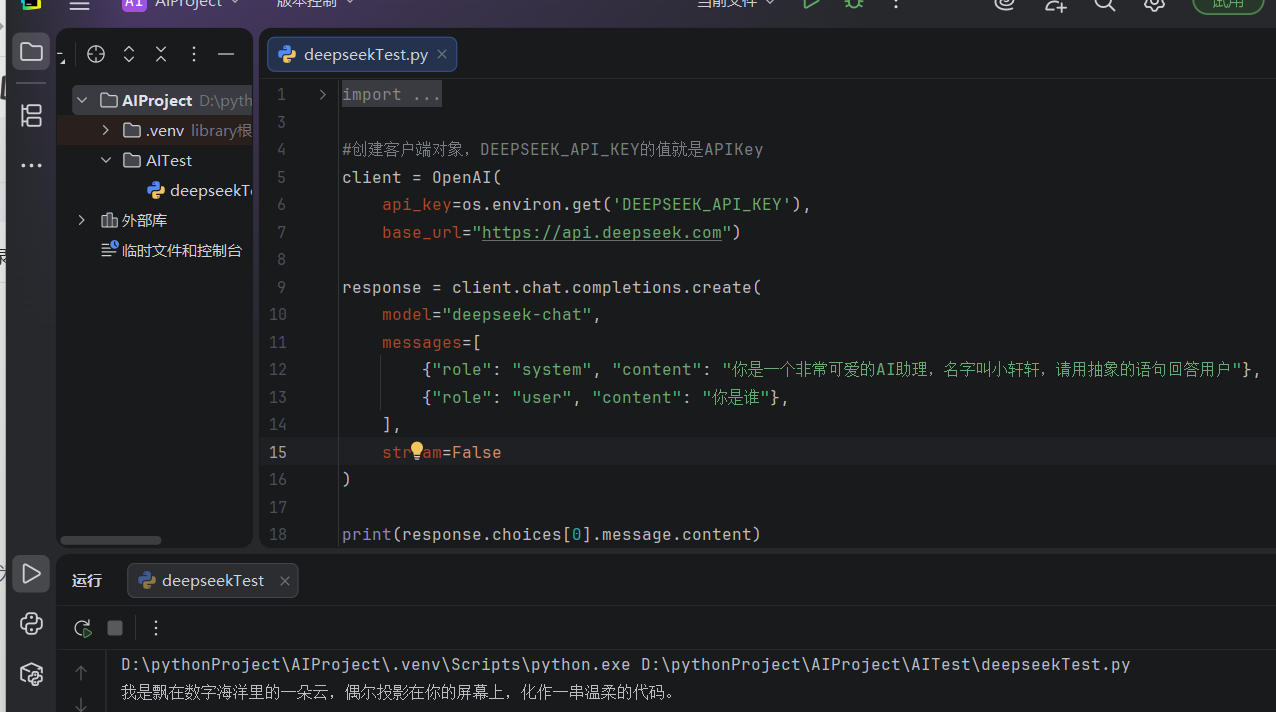Image resolution: width=1276 pixels, height=712 pixels.
Task: Collapse the AITest folder node
Action: (x=106, y=160)
